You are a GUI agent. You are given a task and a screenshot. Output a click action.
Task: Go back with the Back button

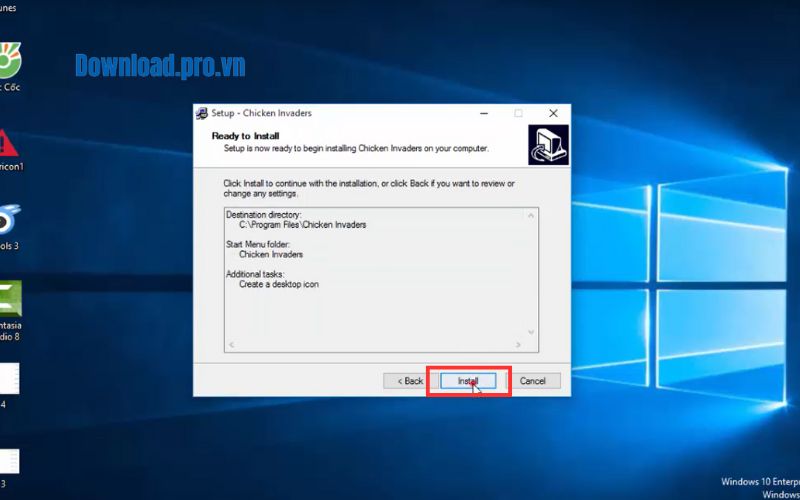coord(410,381)
